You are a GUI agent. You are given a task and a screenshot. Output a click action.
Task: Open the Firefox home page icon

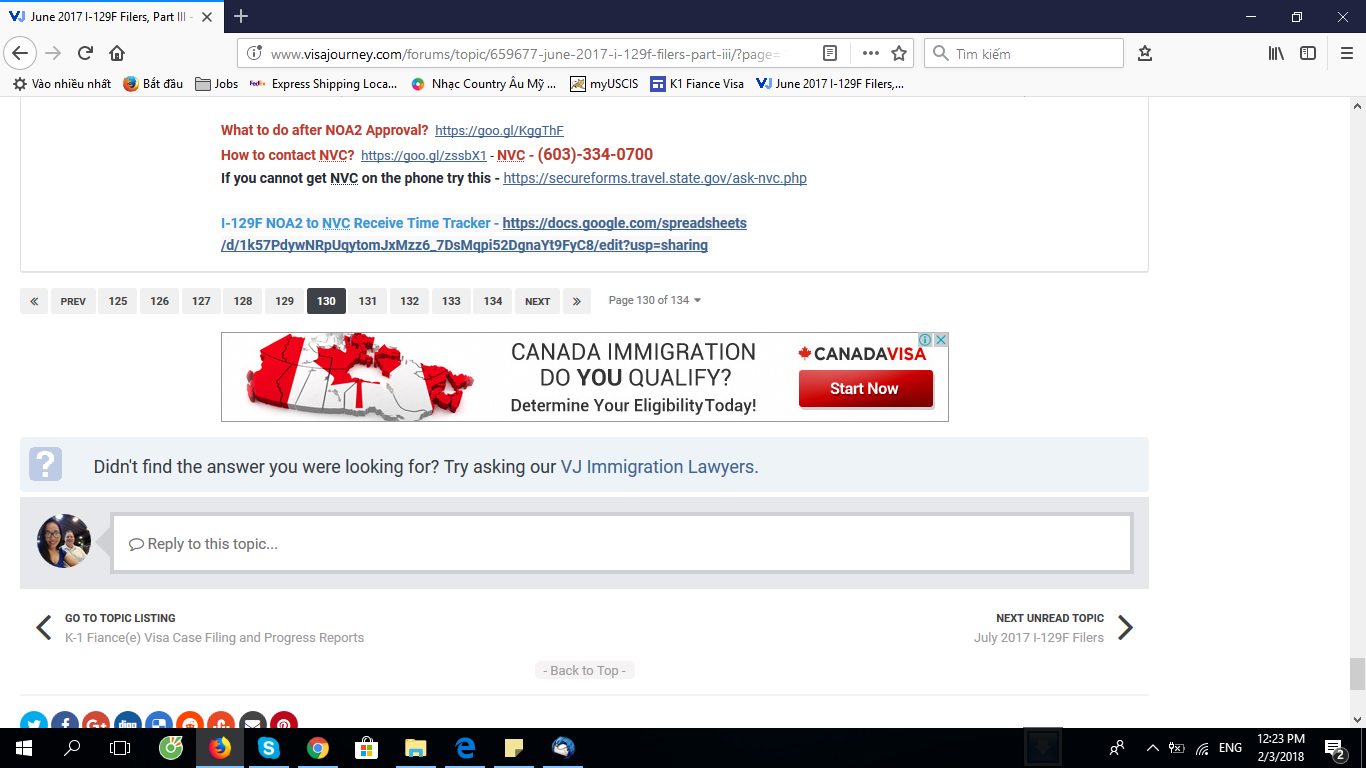(117, 53)
